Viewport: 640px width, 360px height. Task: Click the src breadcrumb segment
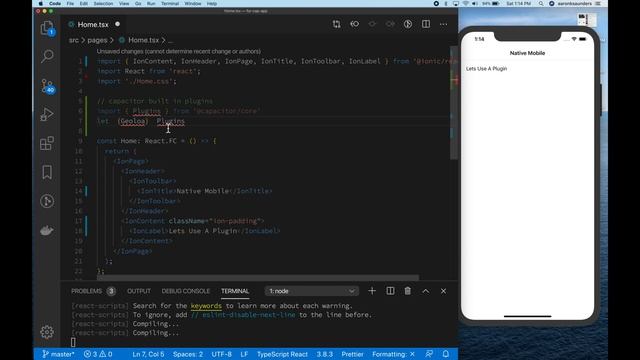73,40
